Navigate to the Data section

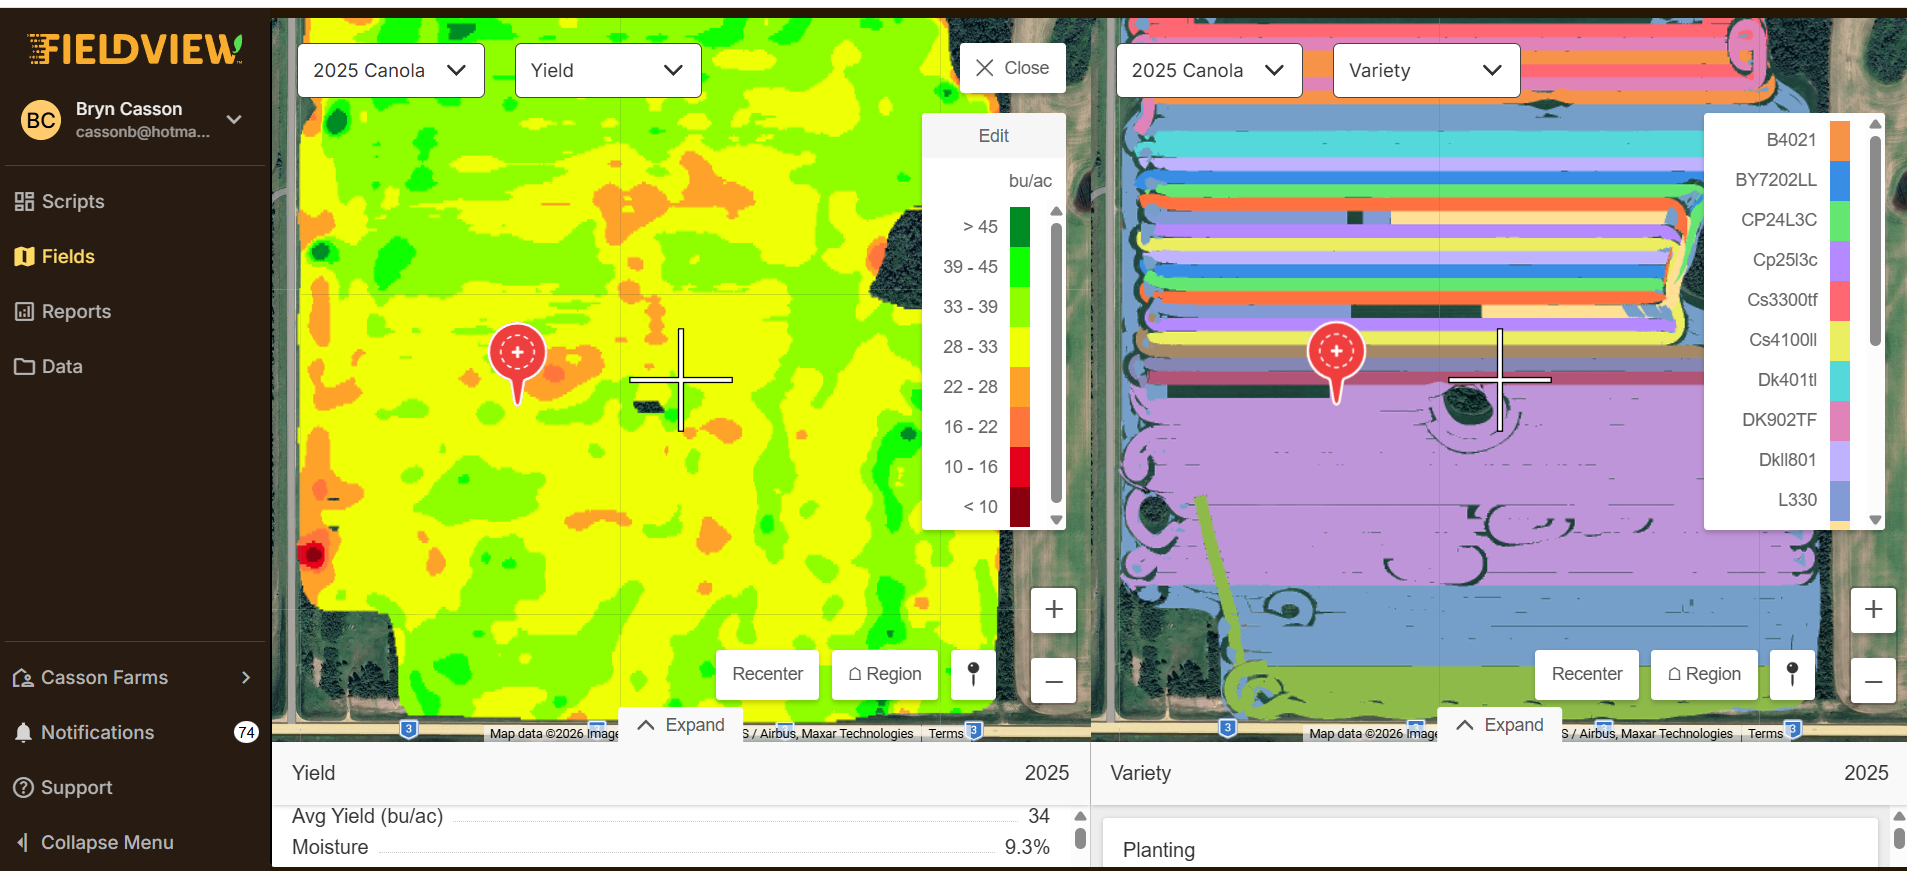point(61,366)
